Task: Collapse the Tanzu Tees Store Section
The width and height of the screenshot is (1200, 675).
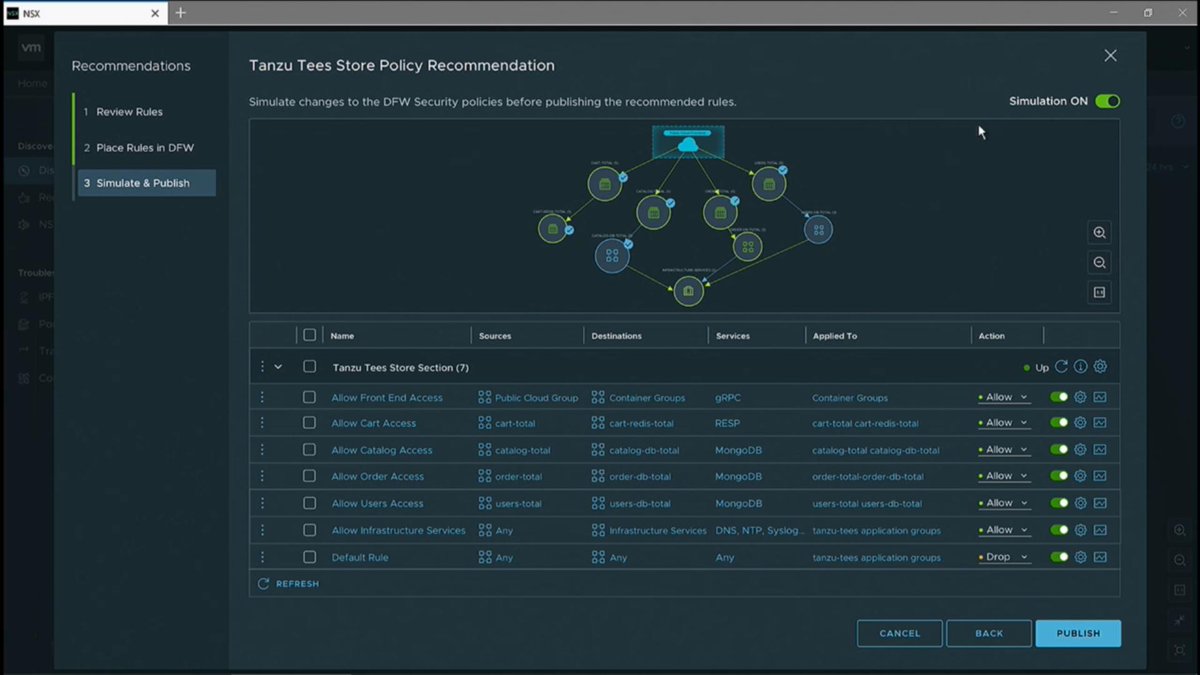Action: pyautogui.click(x=278, y=367)
